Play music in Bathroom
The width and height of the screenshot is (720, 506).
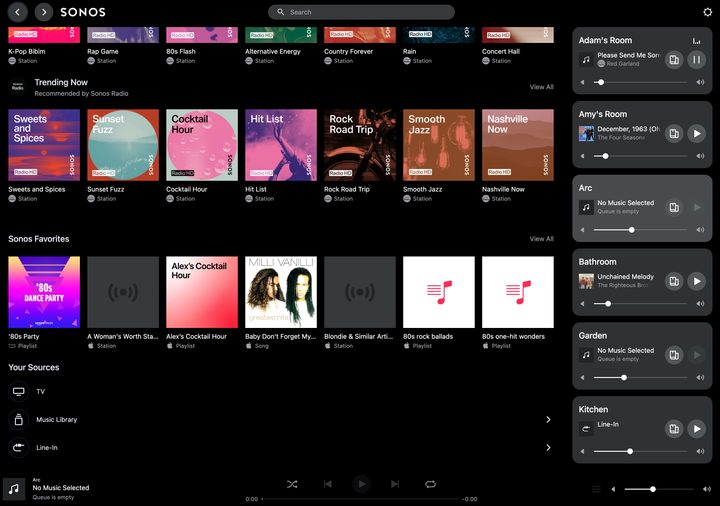click(x=697, y=281)
